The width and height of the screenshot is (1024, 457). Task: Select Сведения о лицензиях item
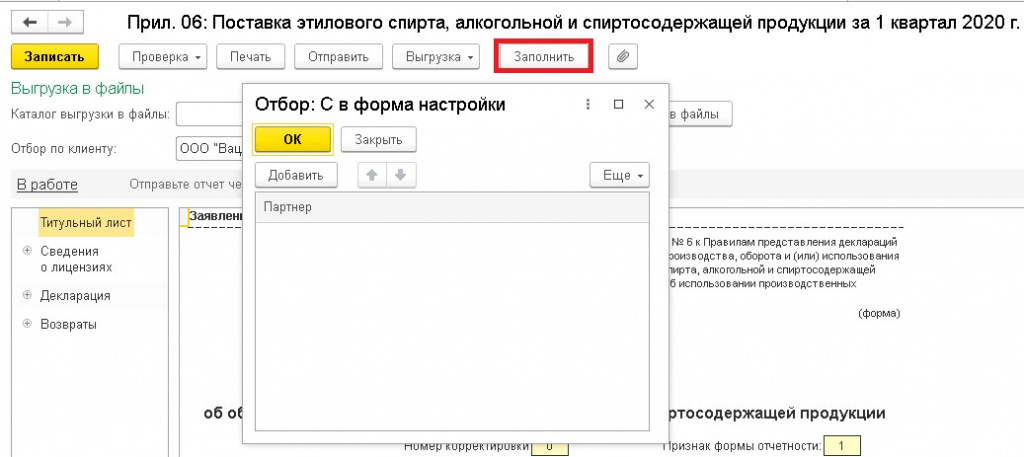pyautogui.click(x=76, y=259)
